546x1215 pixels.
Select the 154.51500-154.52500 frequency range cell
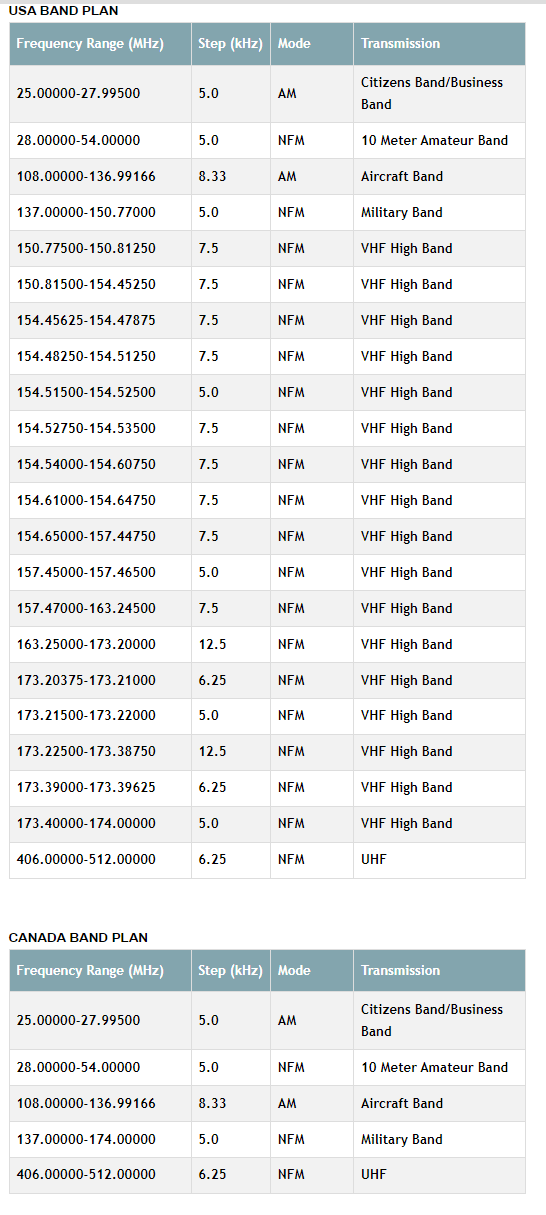pyautogui.click(x=100, y=393)
